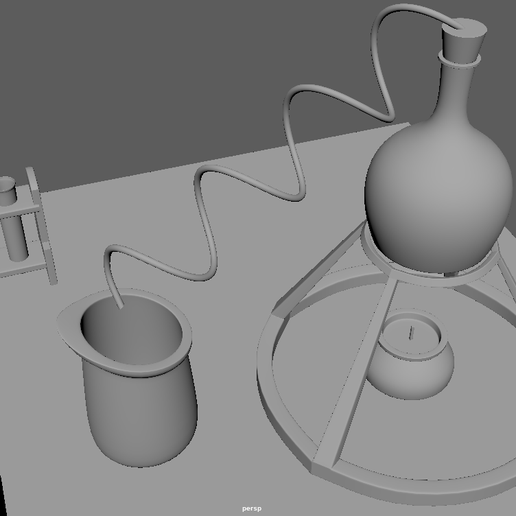
Task: Select the test tube rack upright post
Action: (42, 226)
